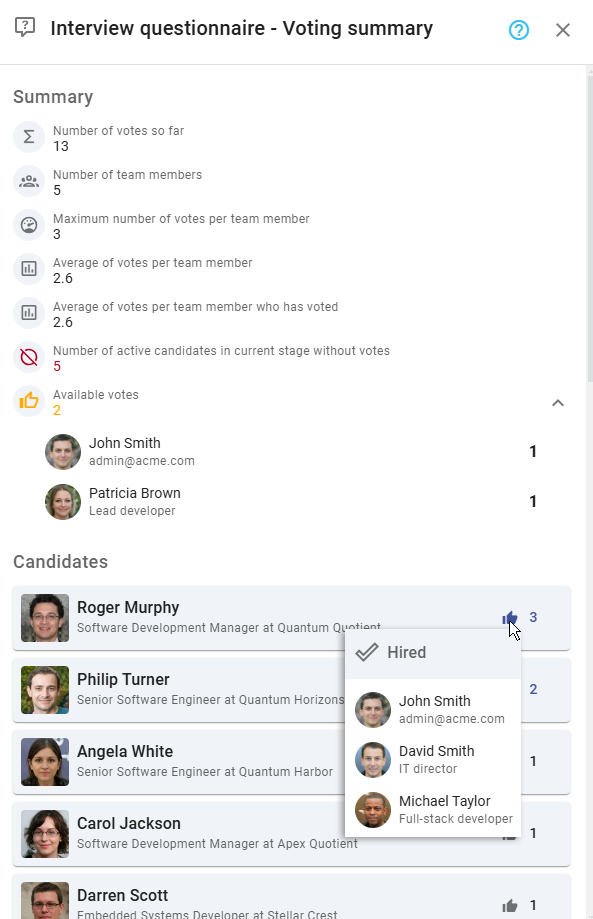Click the no-votes crossed-circle icon
593x919 pixels.
click(x=28, y=357)
